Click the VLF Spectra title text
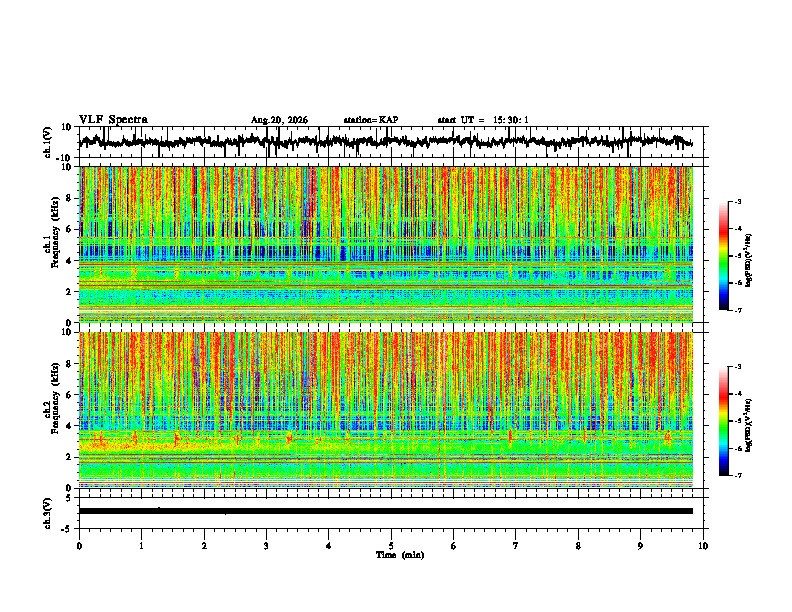The image size is (792, 612). (113, 120)
